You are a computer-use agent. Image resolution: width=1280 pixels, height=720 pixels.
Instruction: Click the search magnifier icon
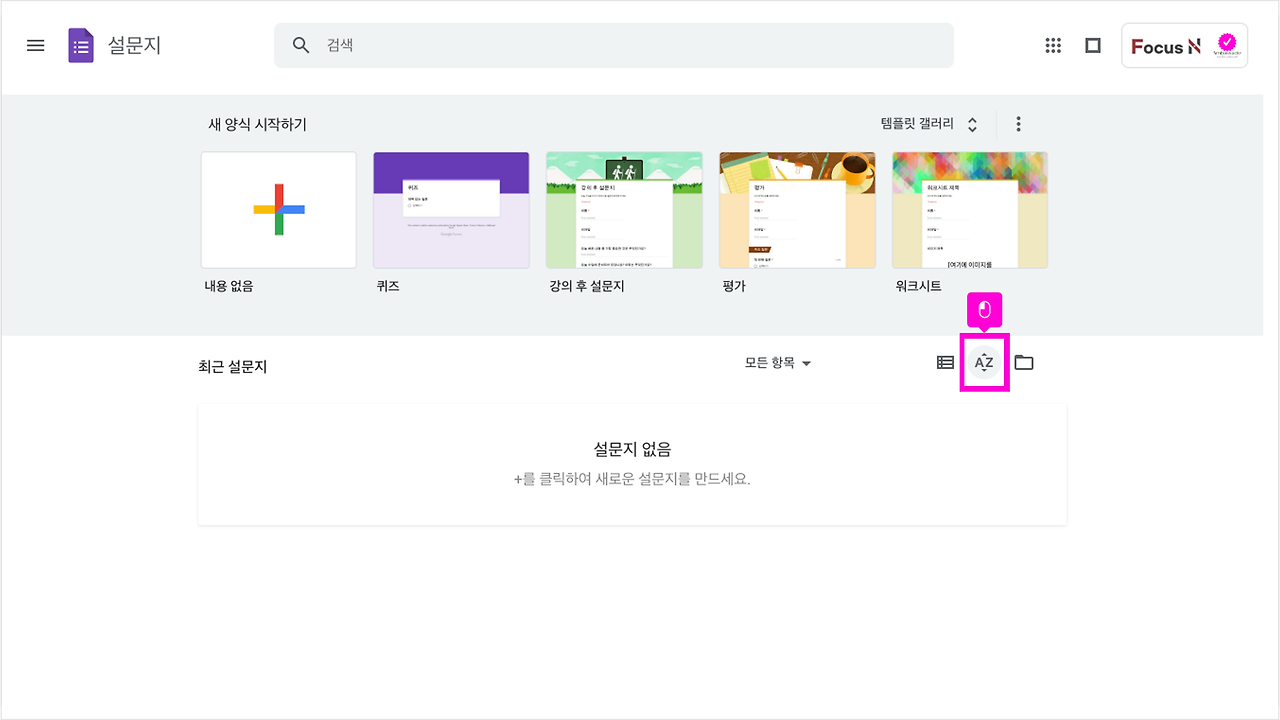click(300, 45)
